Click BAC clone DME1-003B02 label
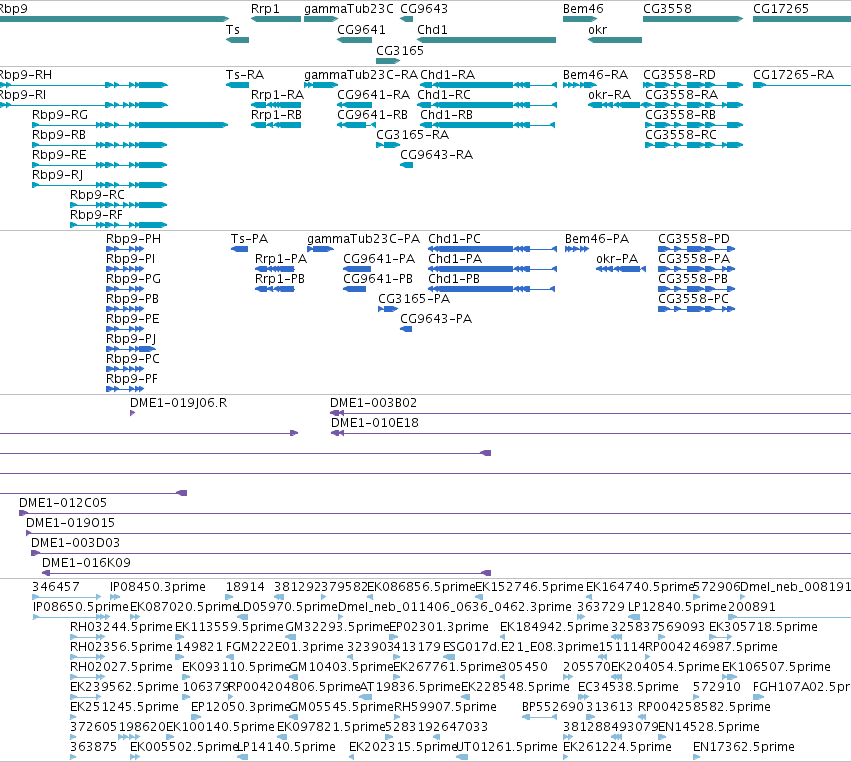The image size is (851, 762). pyautogui.click(x=373, y=403)
